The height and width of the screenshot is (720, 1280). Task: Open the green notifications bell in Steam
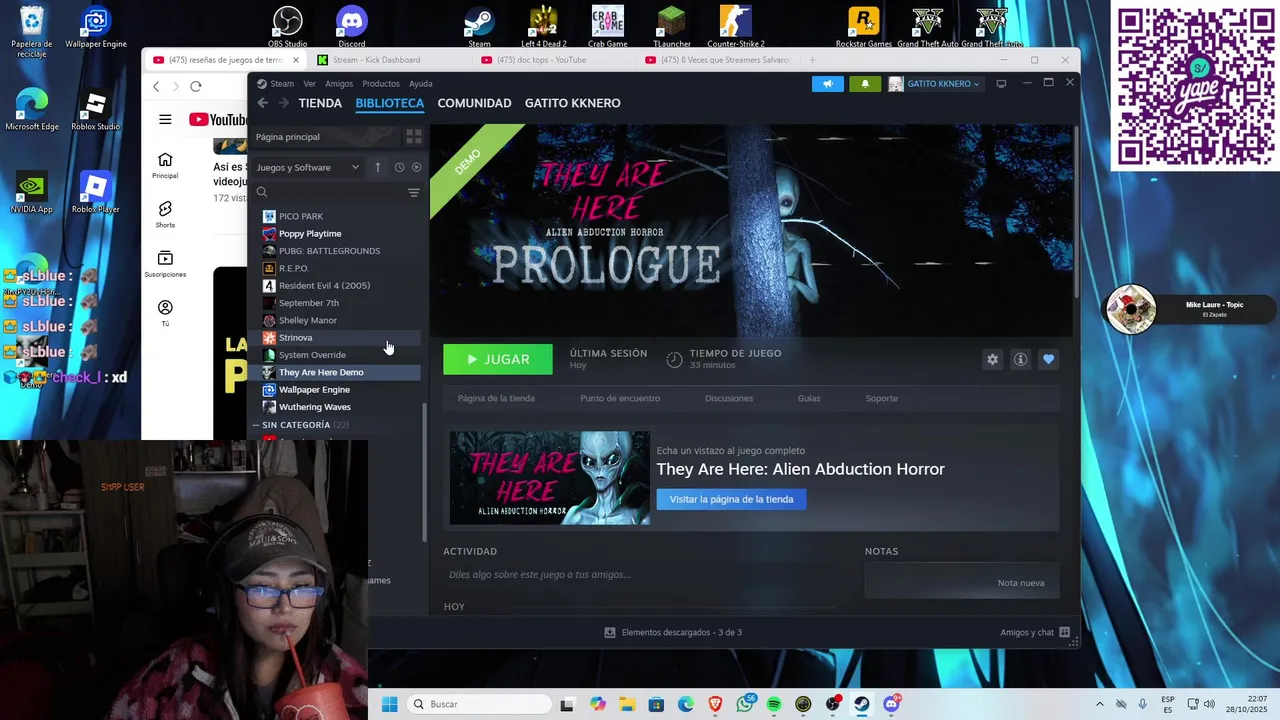click(x=865, y=84)
